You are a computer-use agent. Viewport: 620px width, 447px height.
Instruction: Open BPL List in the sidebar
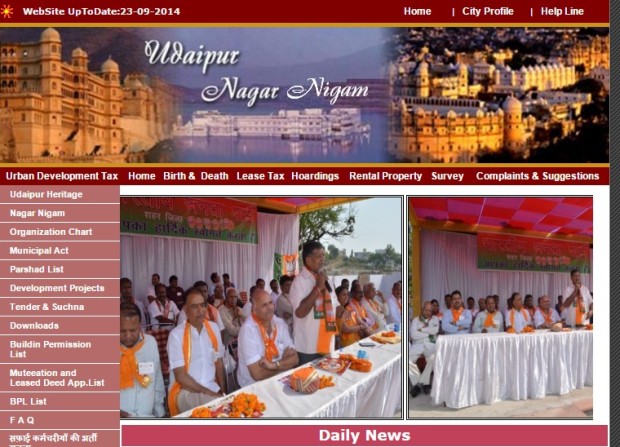click(60, 402)
